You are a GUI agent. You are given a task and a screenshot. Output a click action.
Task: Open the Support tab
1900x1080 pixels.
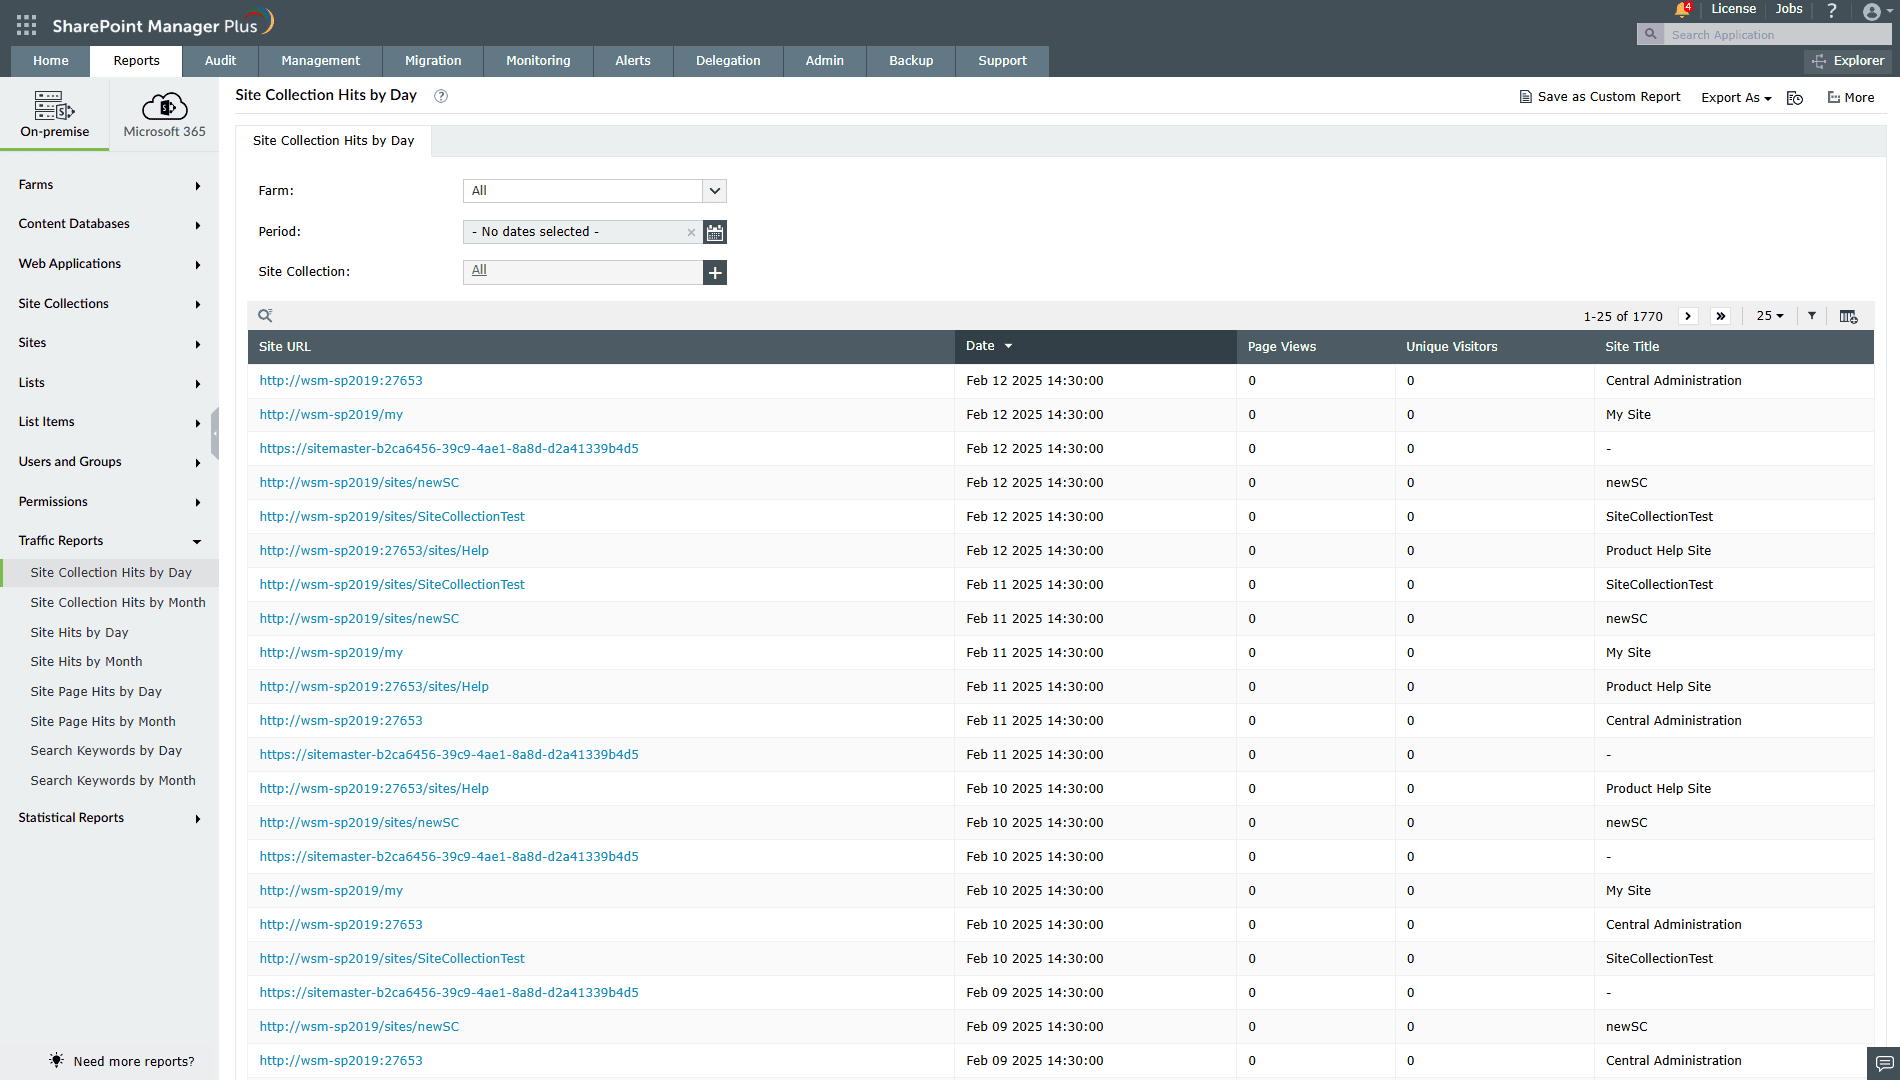click(1002, 61)
